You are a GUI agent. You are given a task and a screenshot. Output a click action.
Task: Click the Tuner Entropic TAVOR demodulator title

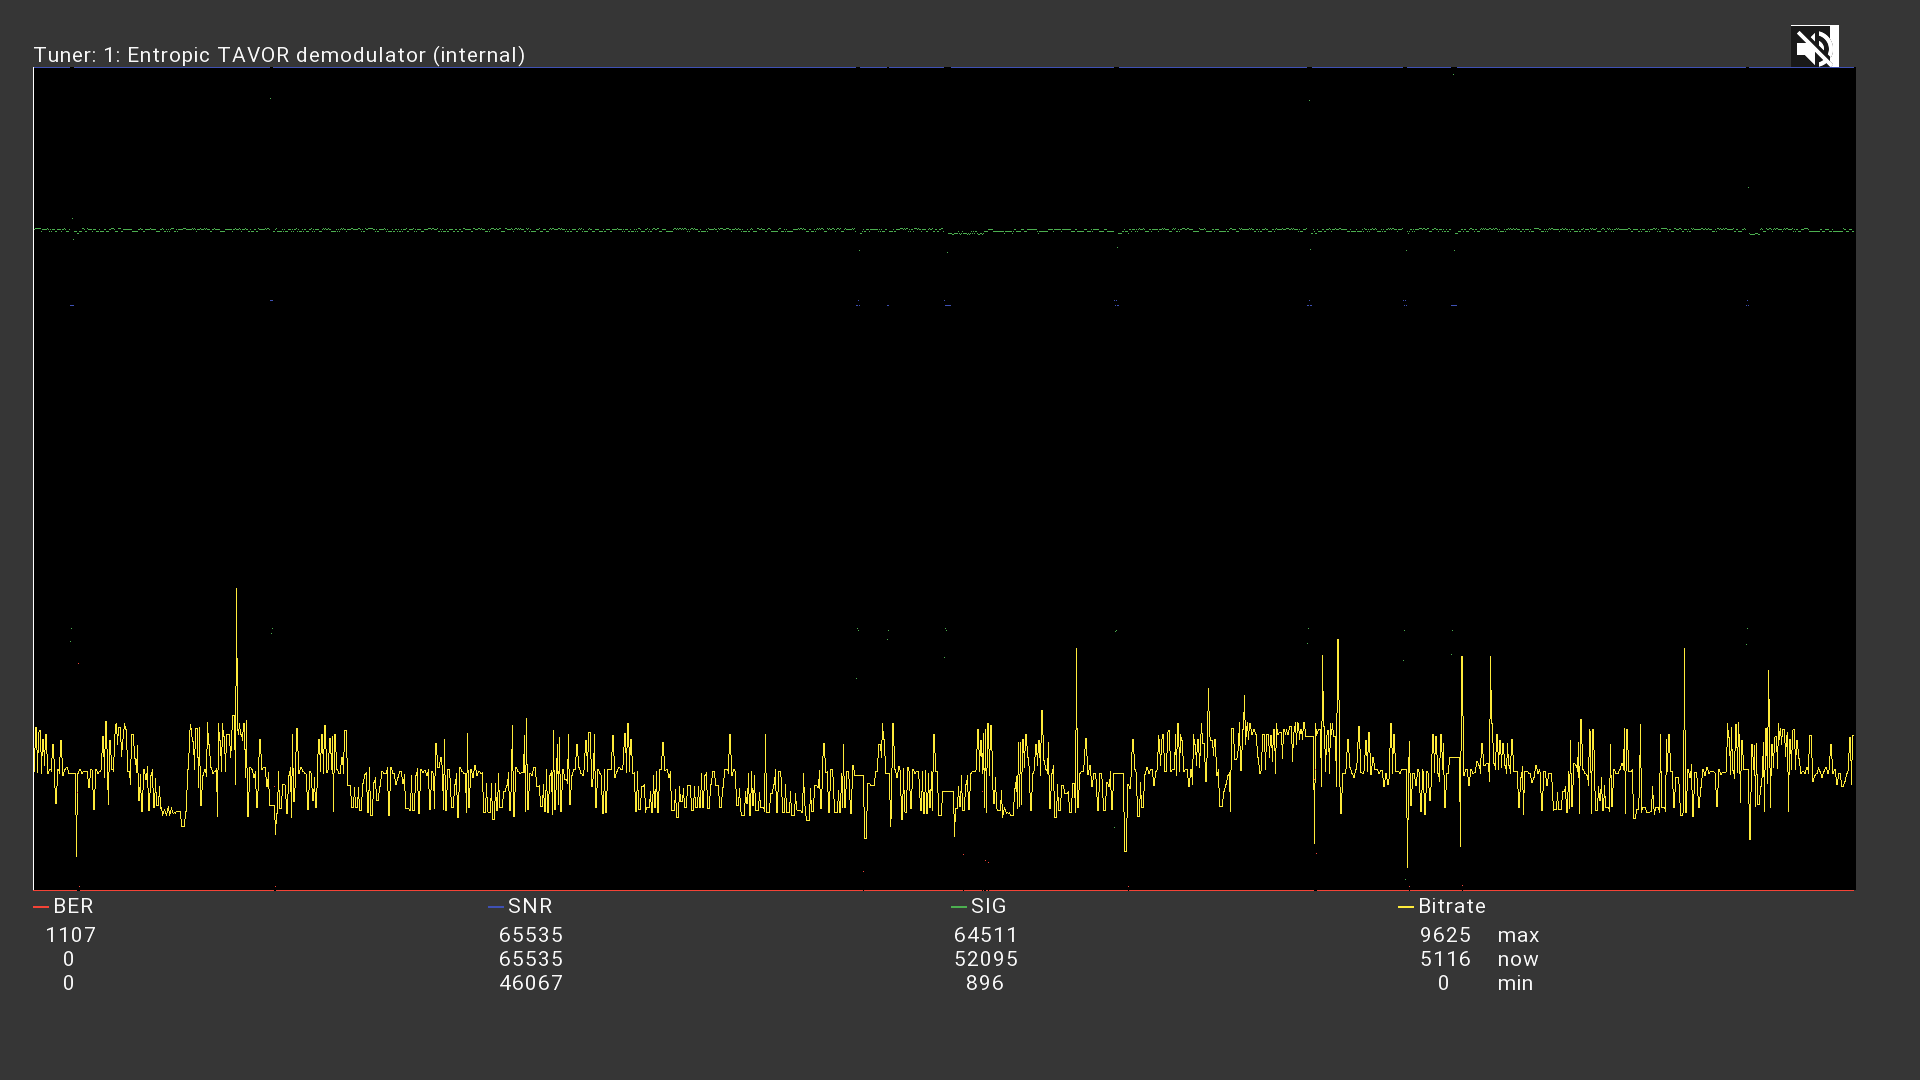coord(279,55)
